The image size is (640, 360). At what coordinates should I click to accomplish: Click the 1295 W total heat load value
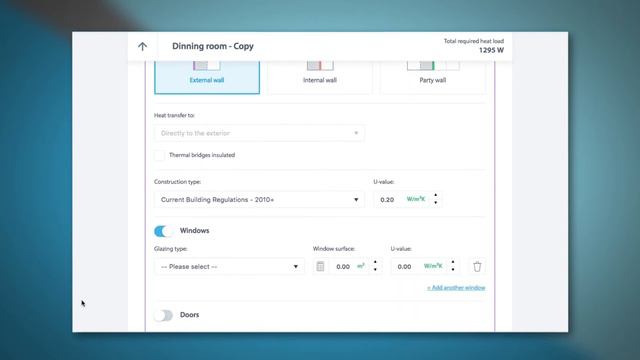click(x=491, y=50)
